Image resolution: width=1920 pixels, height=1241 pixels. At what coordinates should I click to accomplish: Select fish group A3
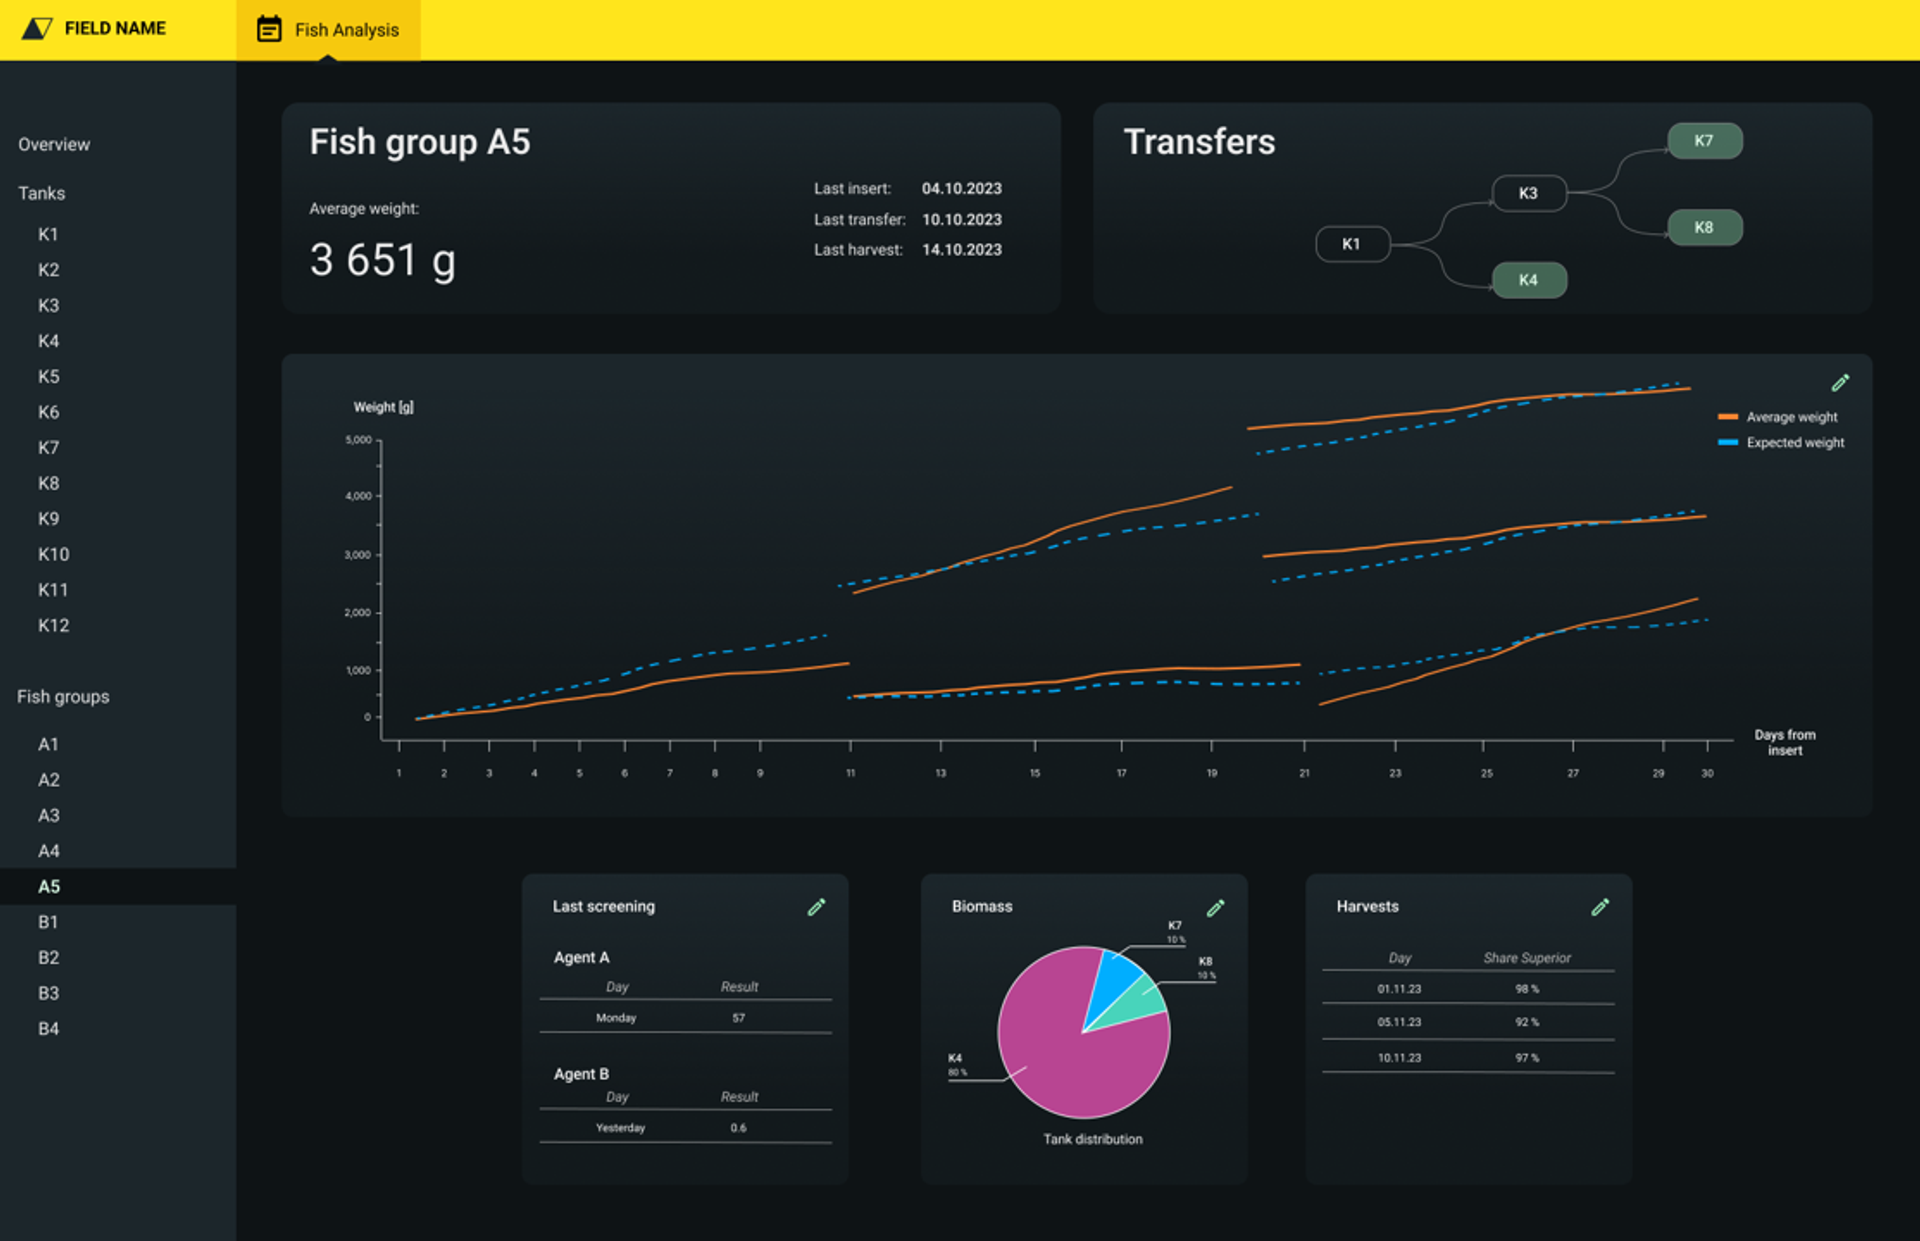click(x=48, y=815)
